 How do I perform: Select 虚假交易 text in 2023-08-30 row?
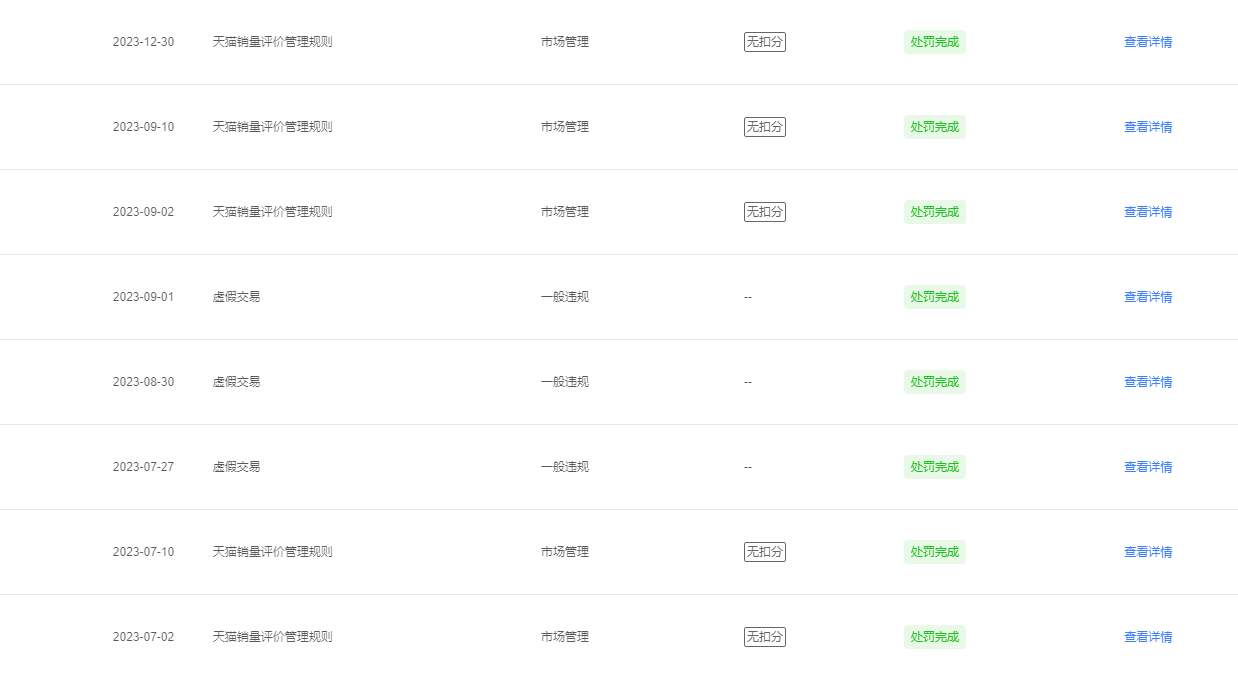[x=237, y=382]
